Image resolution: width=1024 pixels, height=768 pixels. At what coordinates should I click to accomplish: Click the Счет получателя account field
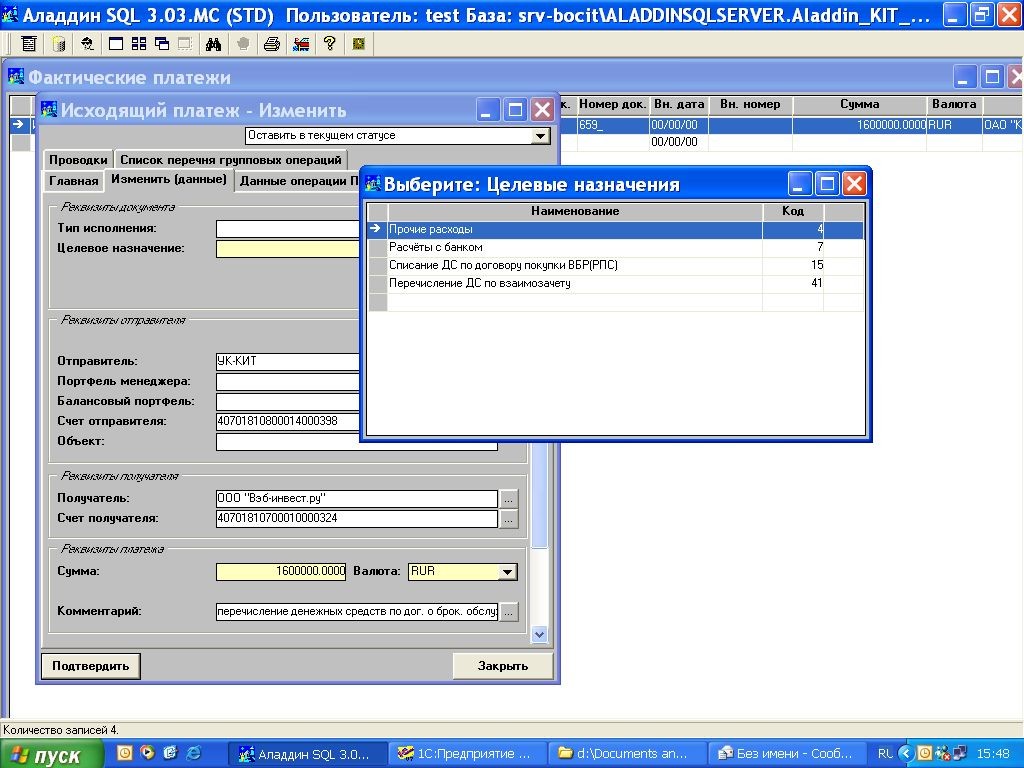pos(357,519)
